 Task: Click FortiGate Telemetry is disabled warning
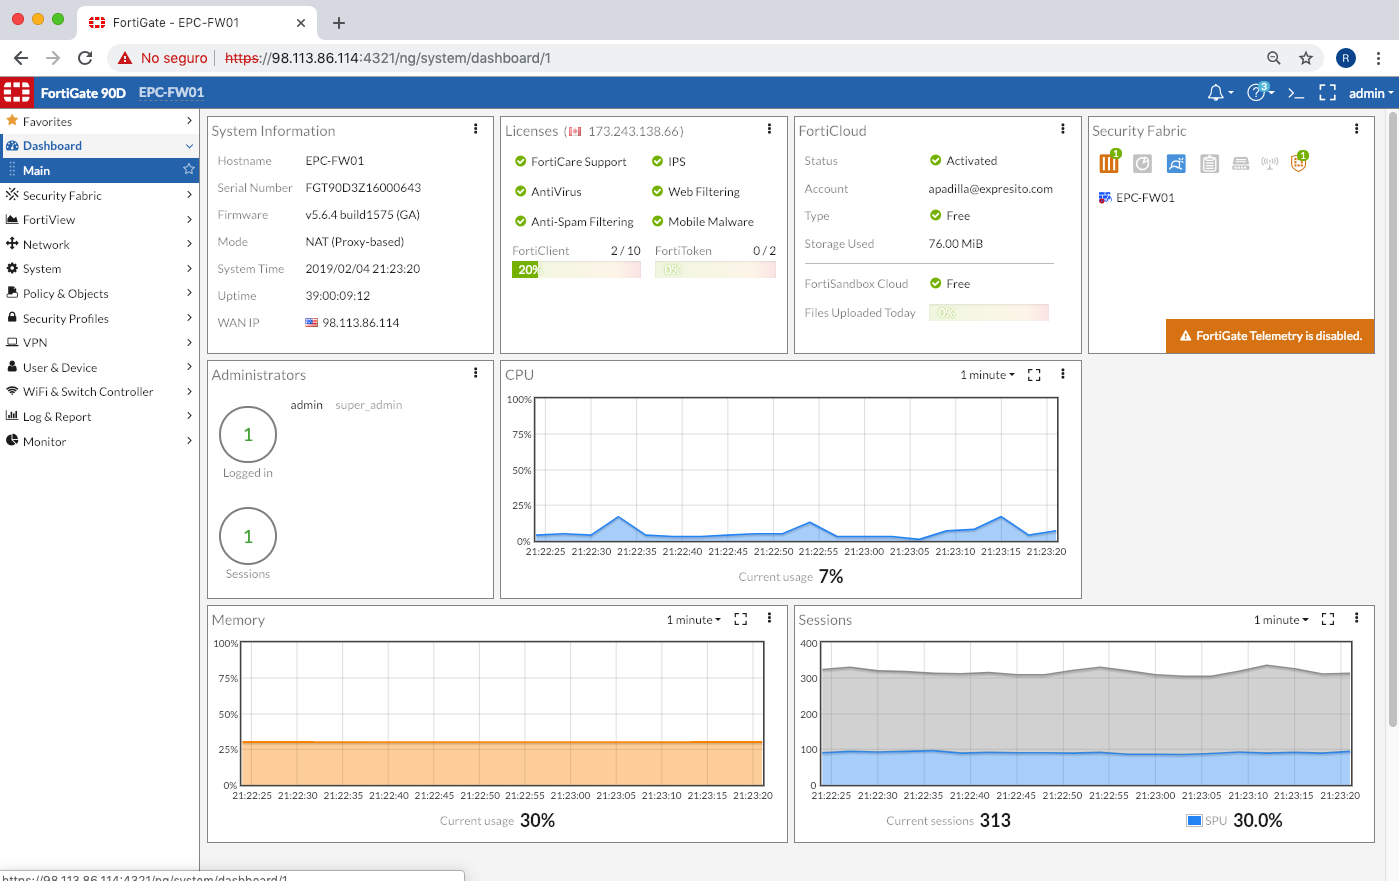(1270, 336)
